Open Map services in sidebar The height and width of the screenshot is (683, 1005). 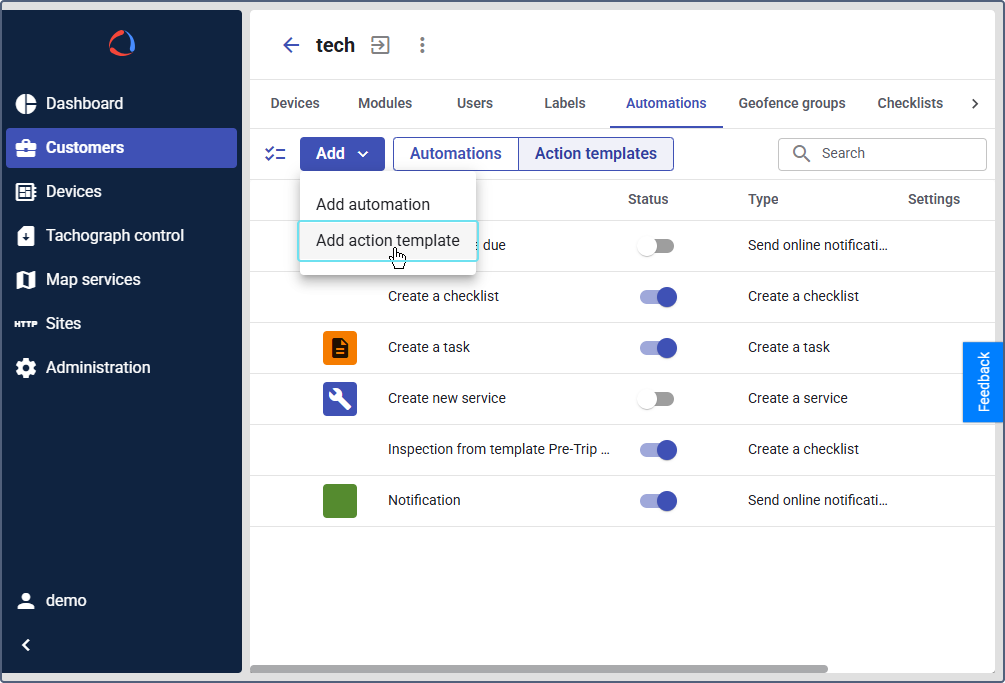click(93, 280)
